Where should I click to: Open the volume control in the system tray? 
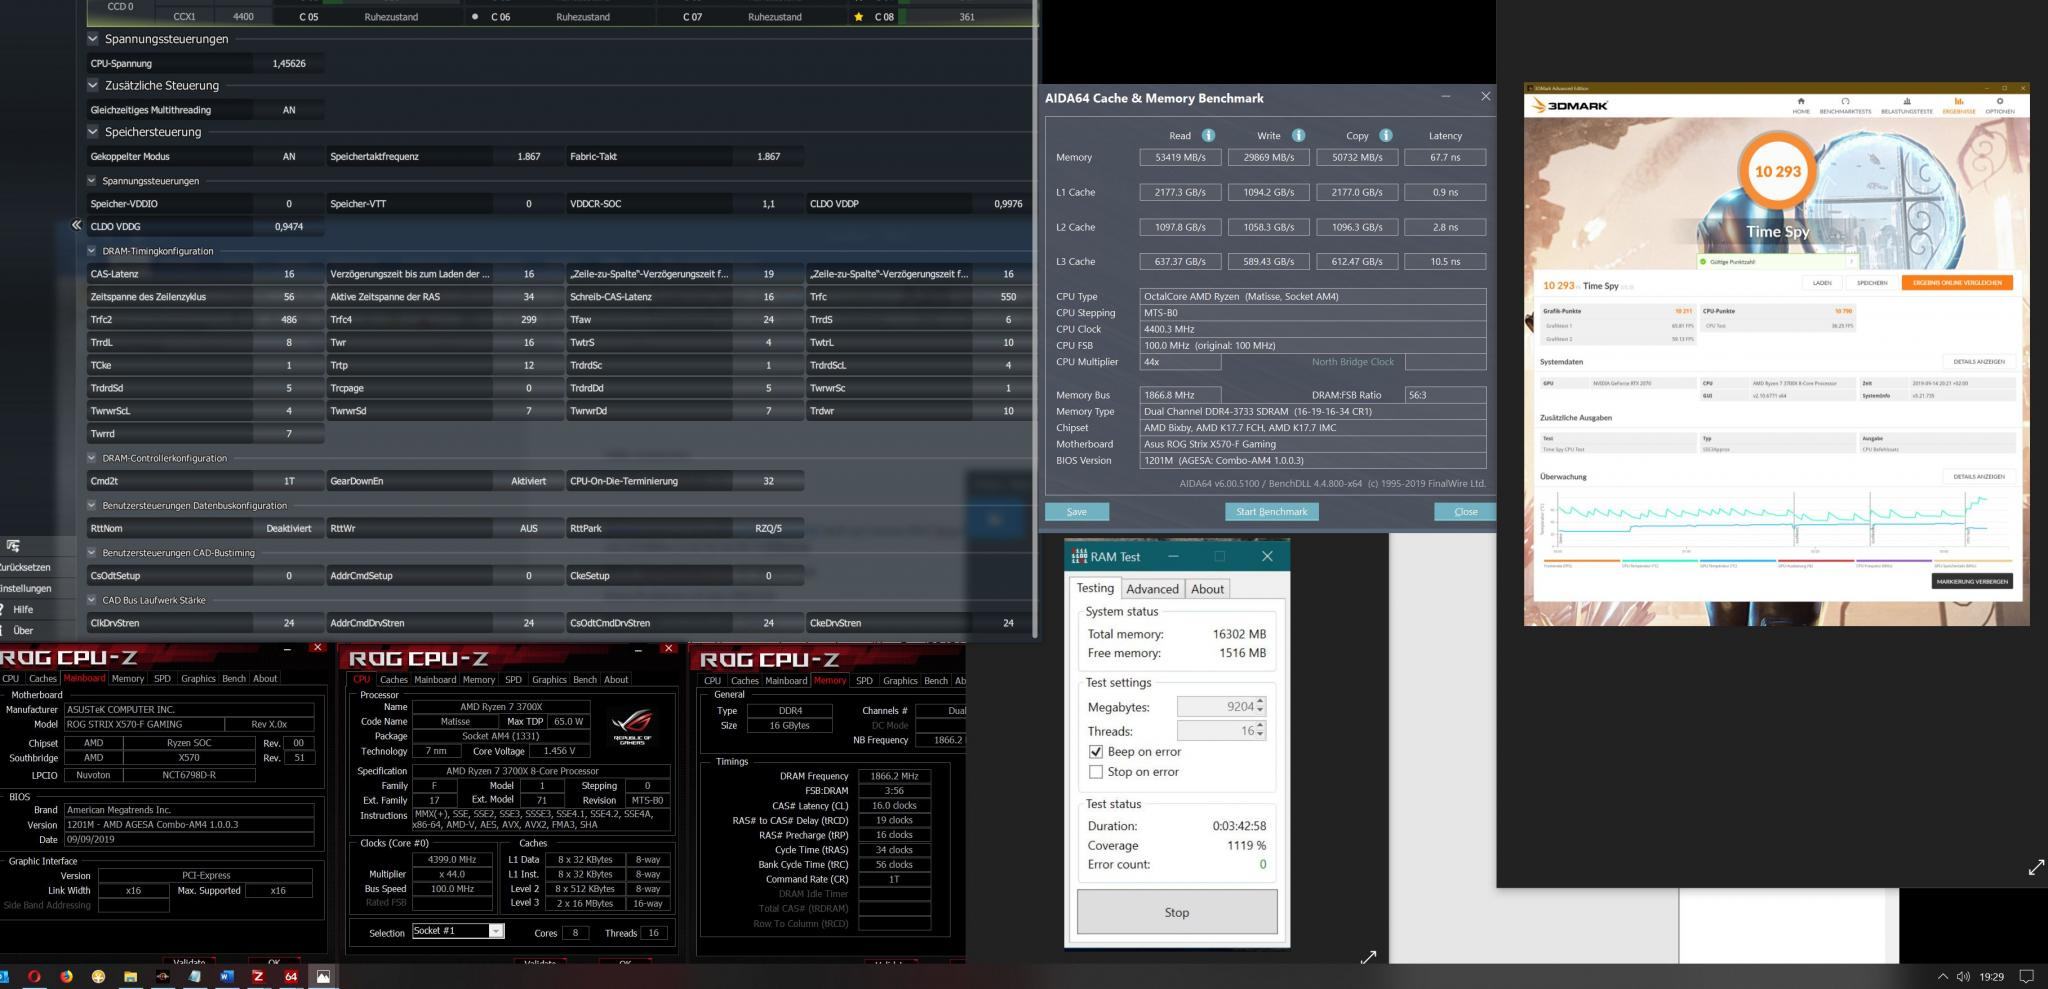pyautogui.click(x=1963, y=976)
